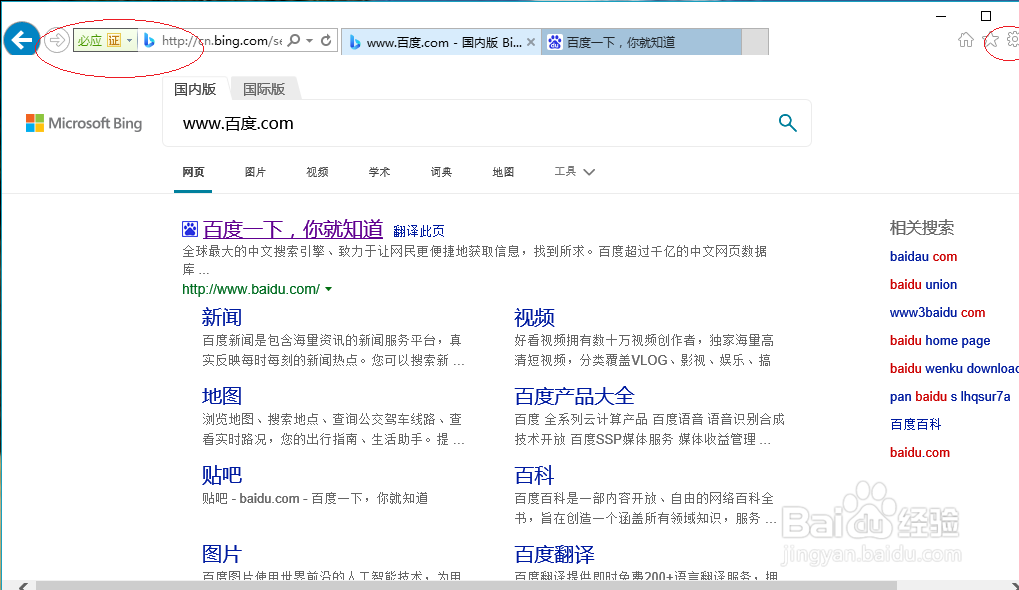1019x590 pixels.
Task: Open the 视频 sitelink heading
Action: pyautogui.click(x=534, y=317)
